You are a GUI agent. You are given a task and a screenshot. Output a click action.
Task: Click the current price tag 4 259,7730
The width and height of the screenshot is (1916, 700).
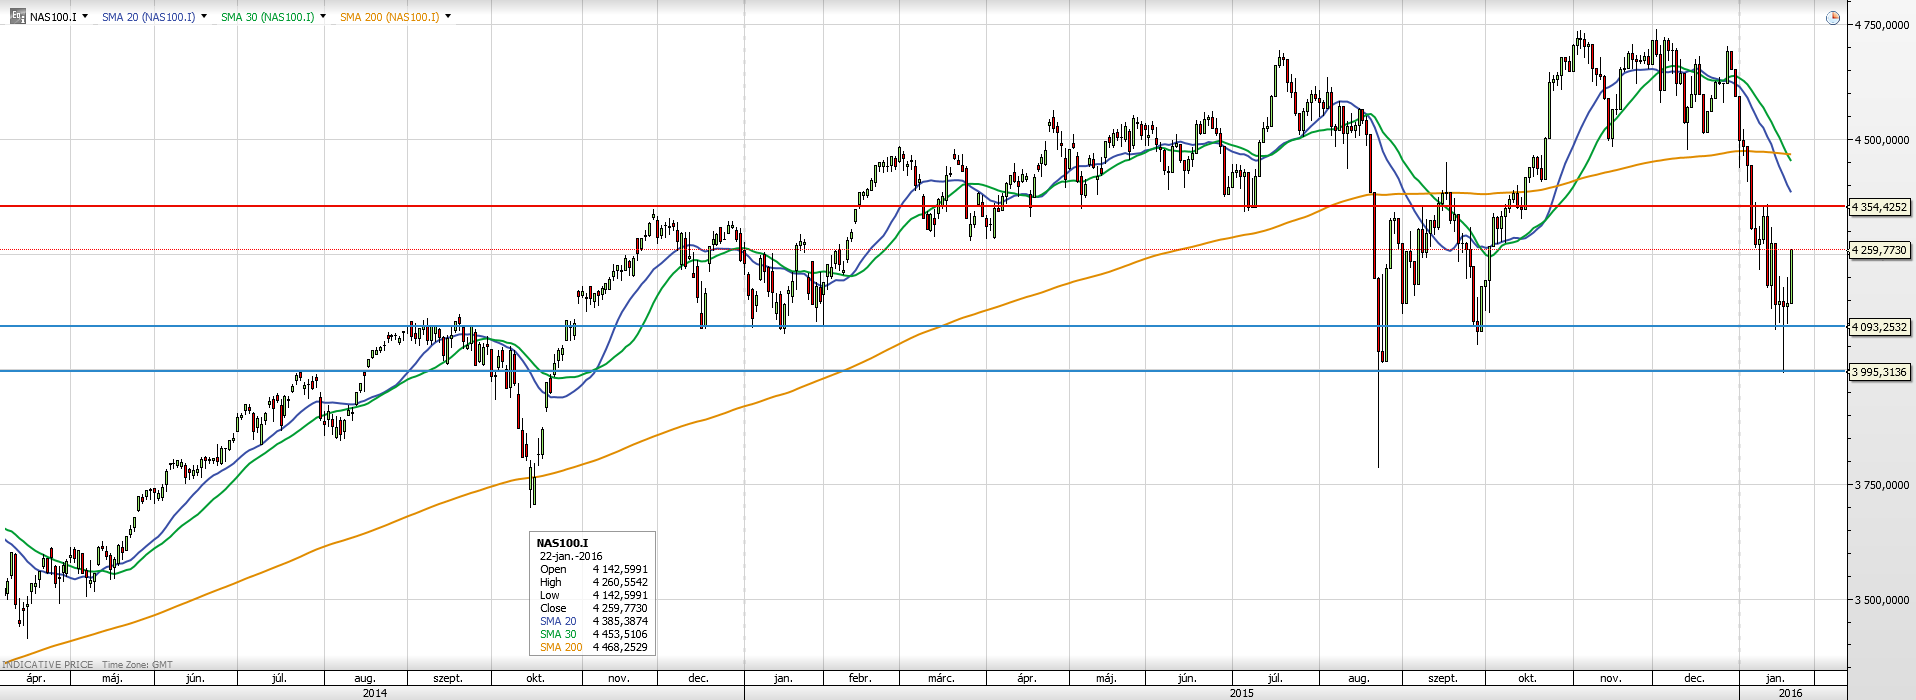(1880, 250)
